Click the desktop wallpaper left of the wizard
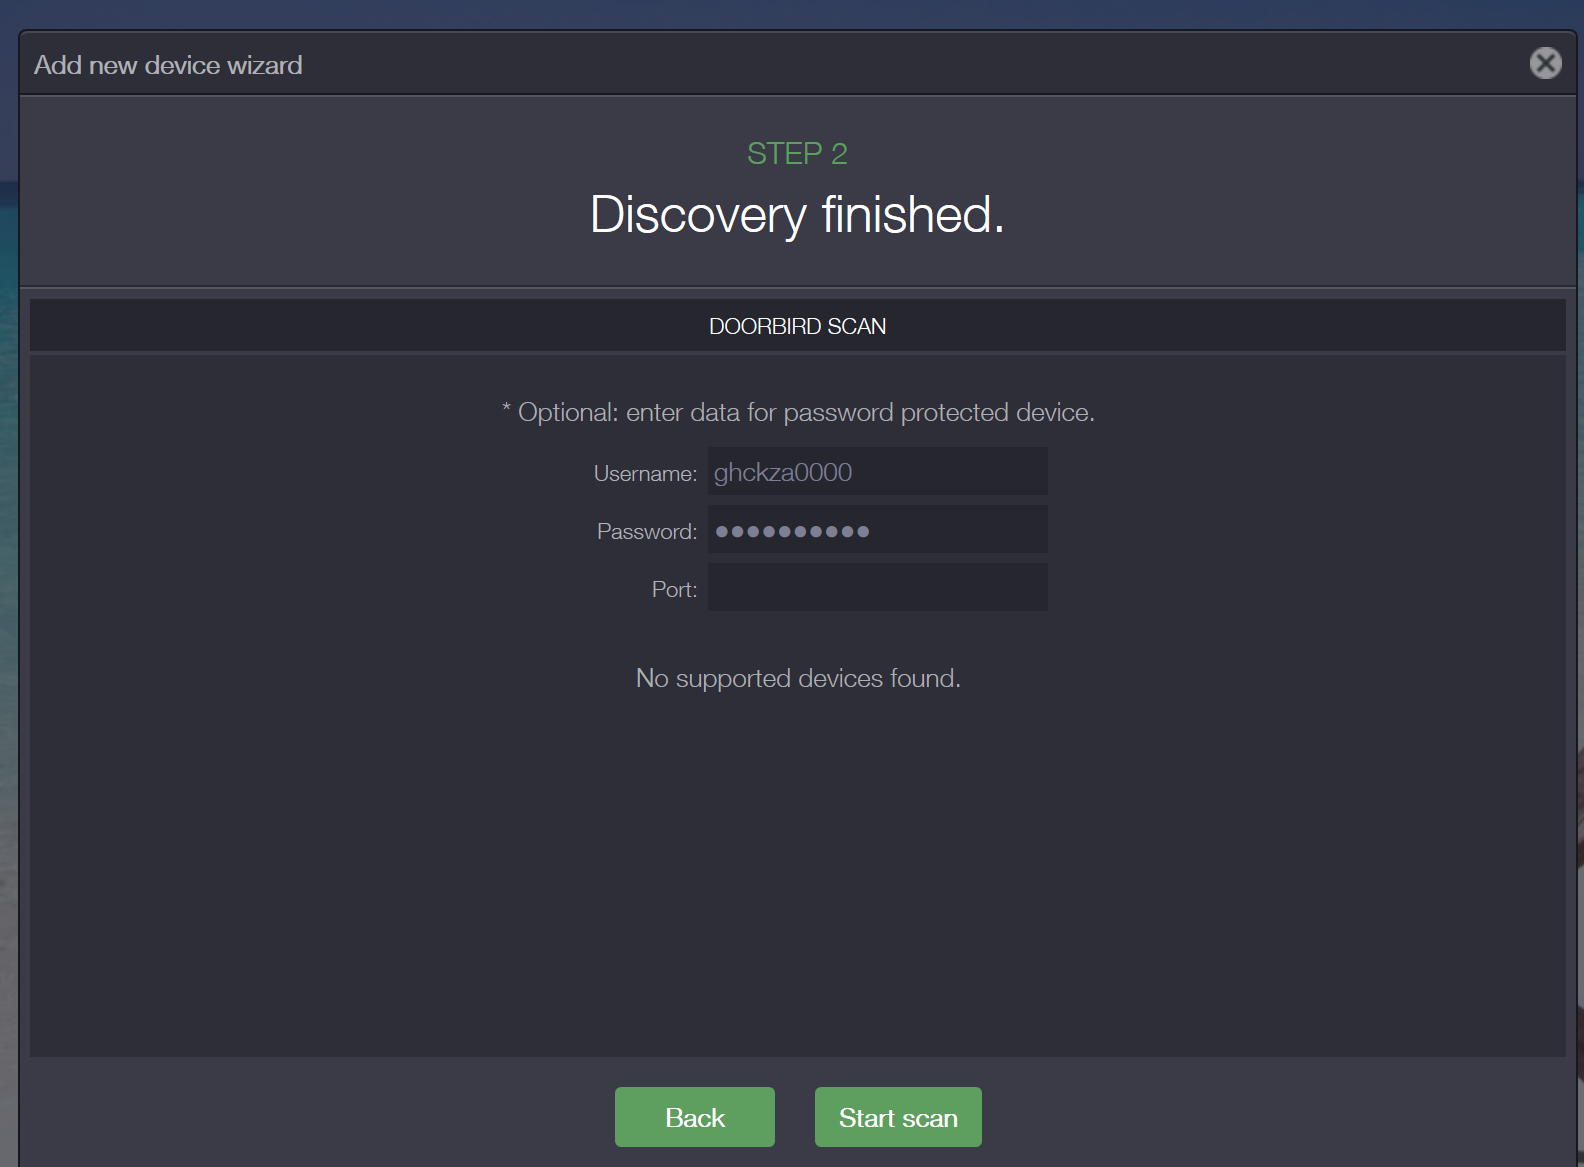This screenshot has width=1584, height=1167. tap(8, 600)
